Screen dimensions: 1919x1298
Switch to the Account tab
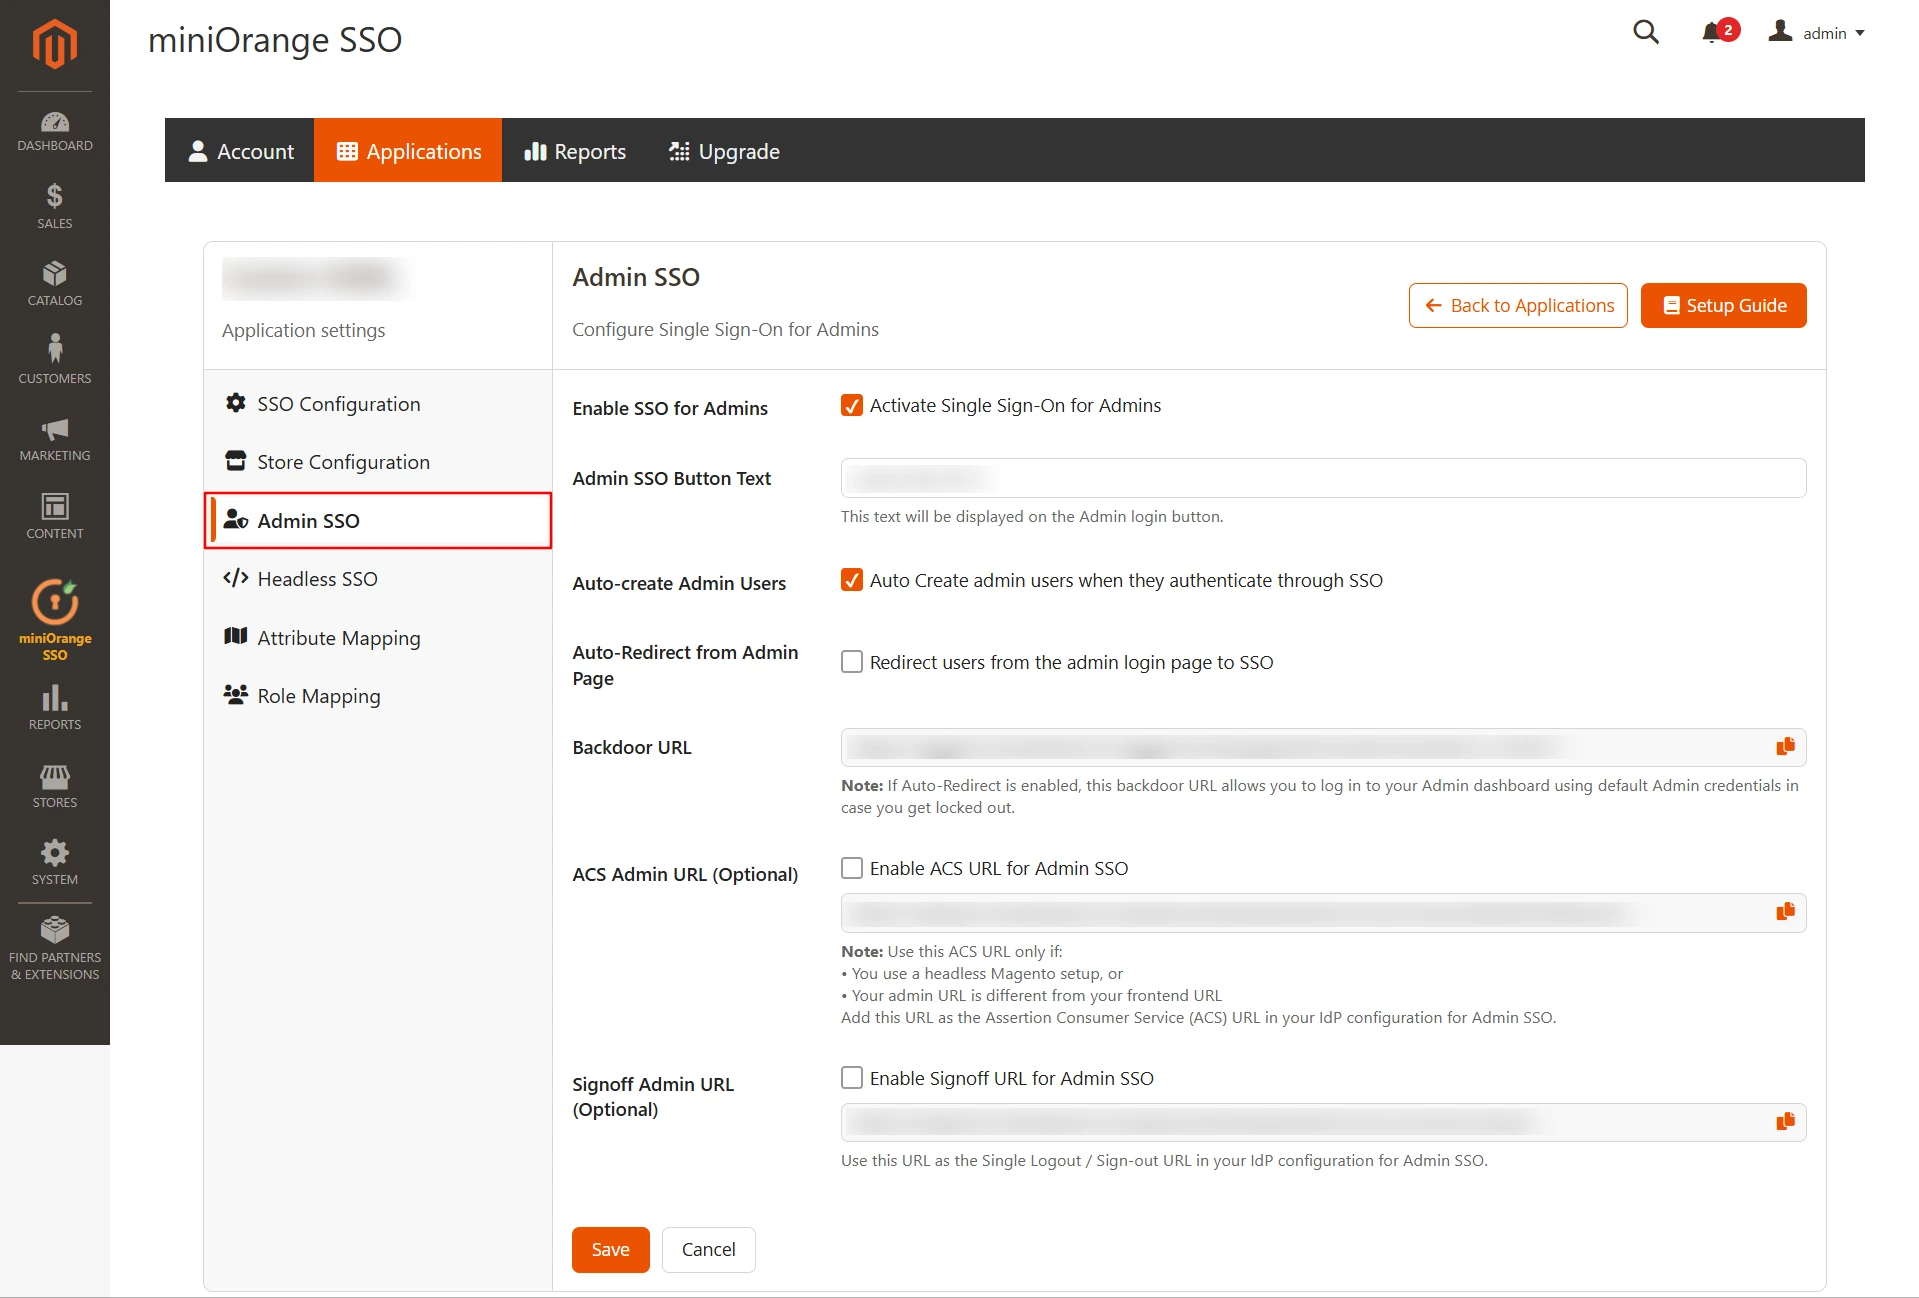[x=240, y=150]
